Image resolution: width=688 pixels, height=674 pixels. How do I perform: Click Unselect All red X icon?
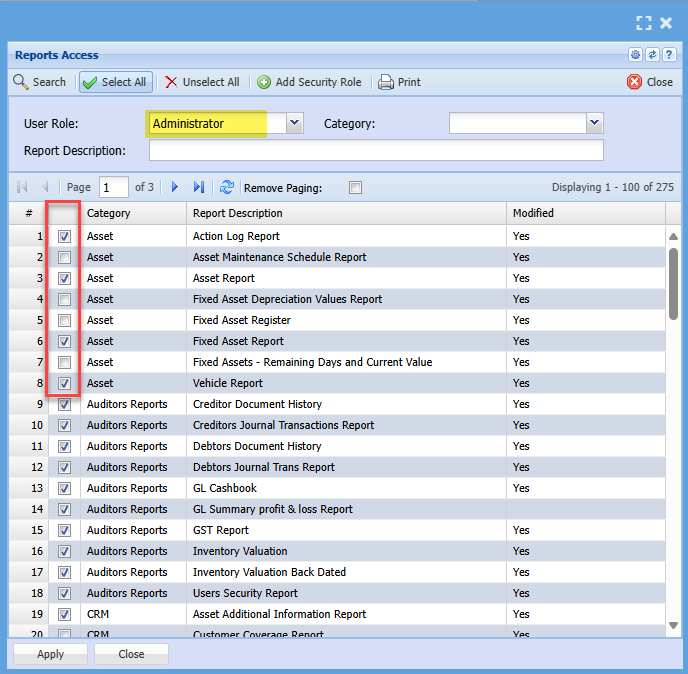point(171,82)
